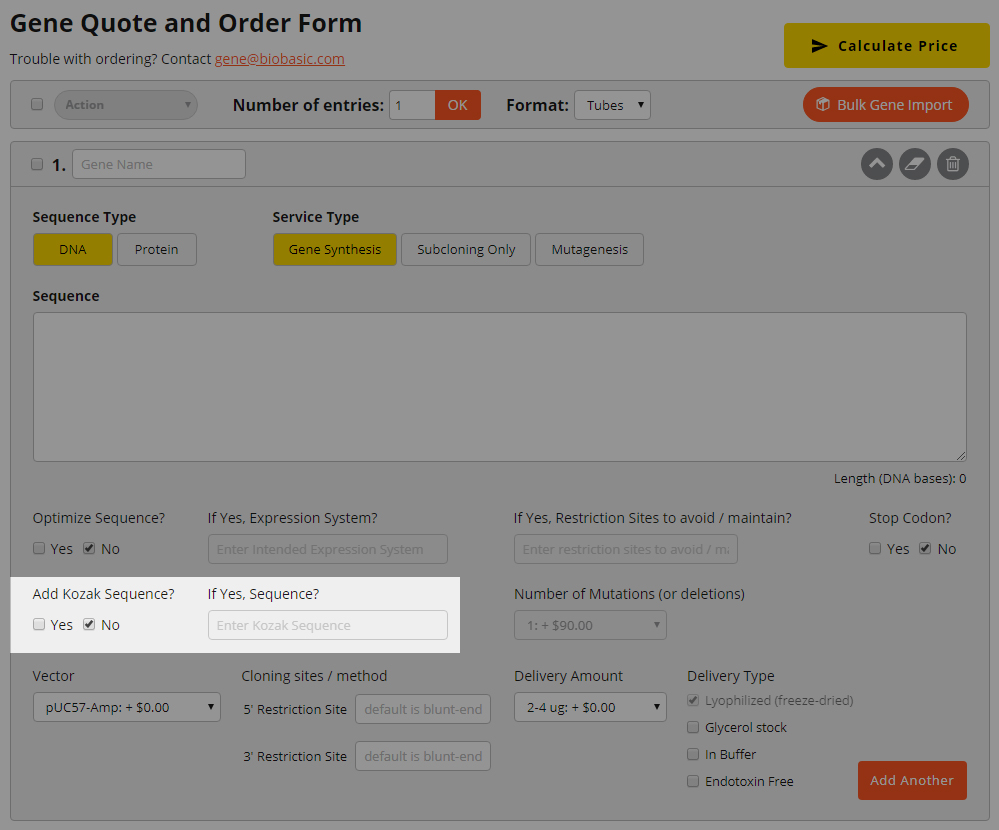The image size is (999, 830).
Task: Check Yes for Optimize Sequence
Action: pyautogui.click(x=39, y=549)
